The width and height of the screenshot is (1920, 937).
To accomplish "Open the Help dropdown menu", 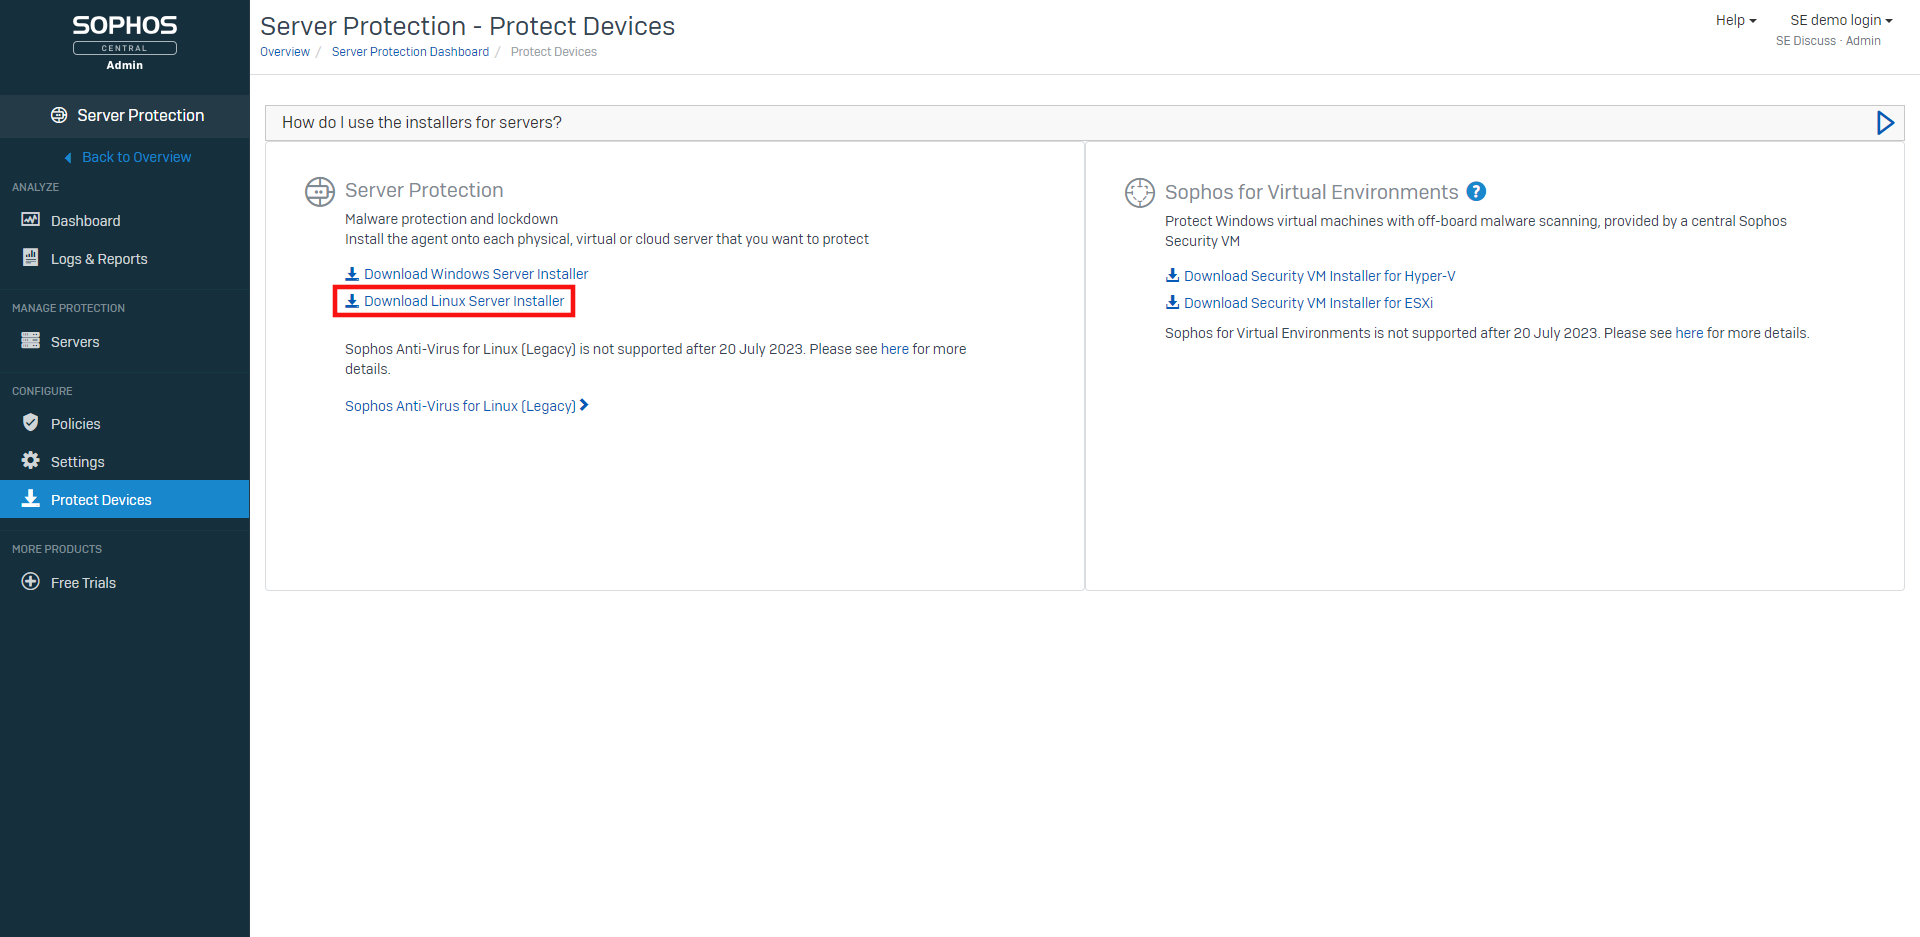I will coord(1735,20).
